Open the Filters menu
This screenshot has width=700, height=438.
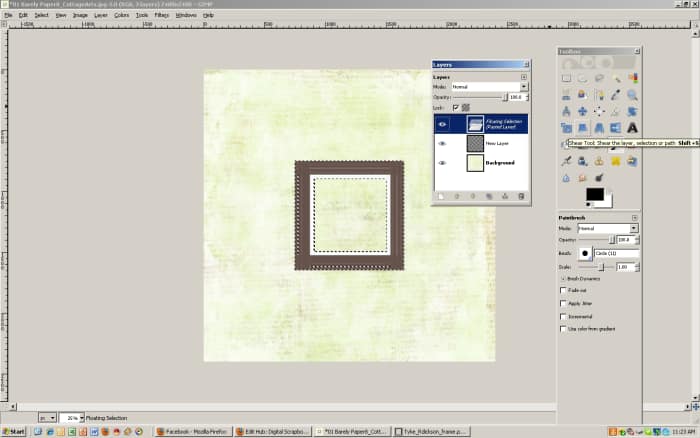162,15
